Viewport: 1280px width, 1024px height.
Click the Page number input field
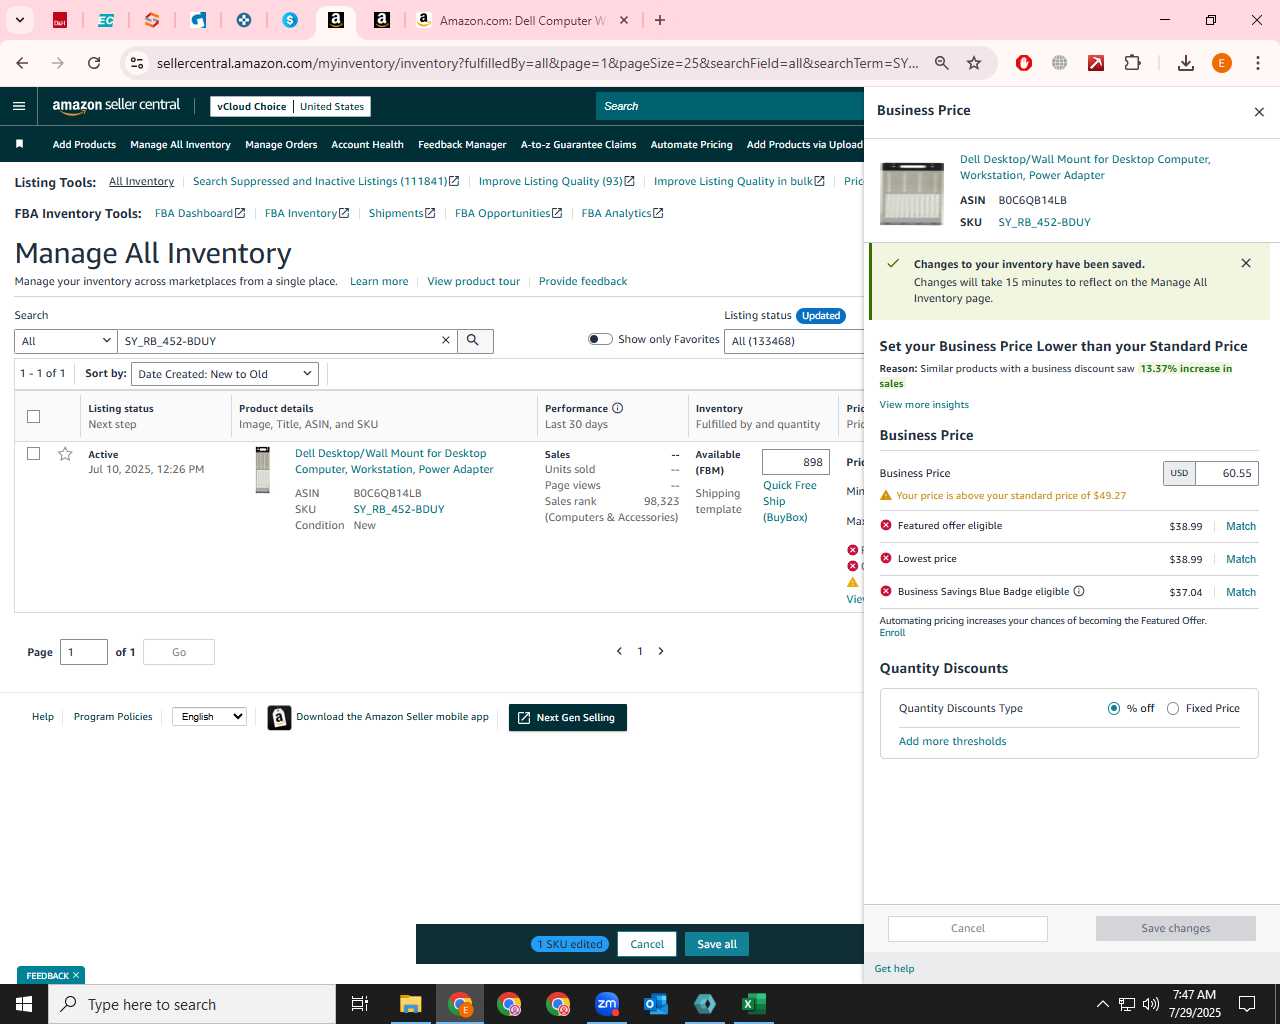[84, 652]
